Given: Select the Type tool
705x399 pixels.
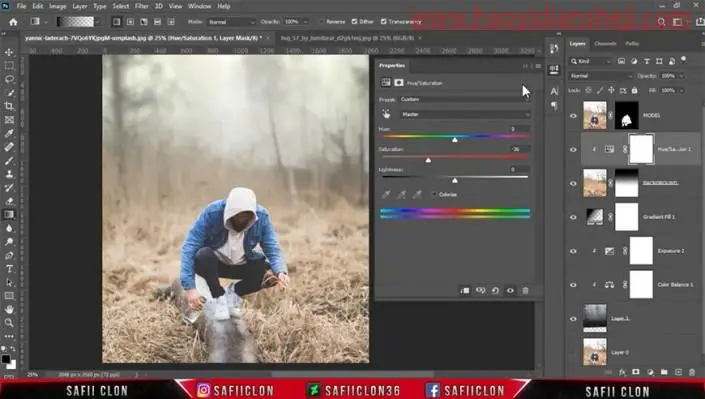Looking at the screenshot, I should [x=9, y=269].
